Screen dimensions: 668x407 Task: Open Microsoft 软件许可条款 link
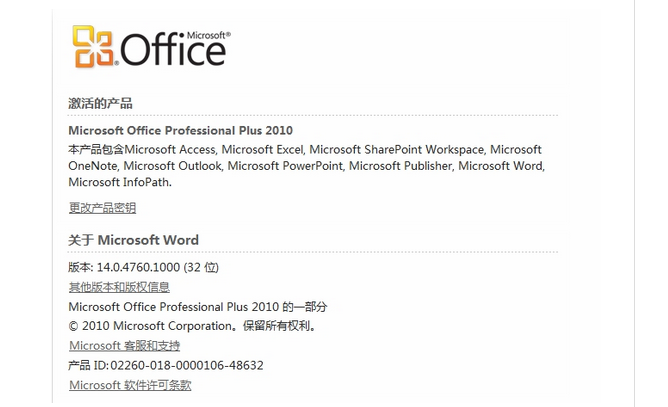[130, 385]
